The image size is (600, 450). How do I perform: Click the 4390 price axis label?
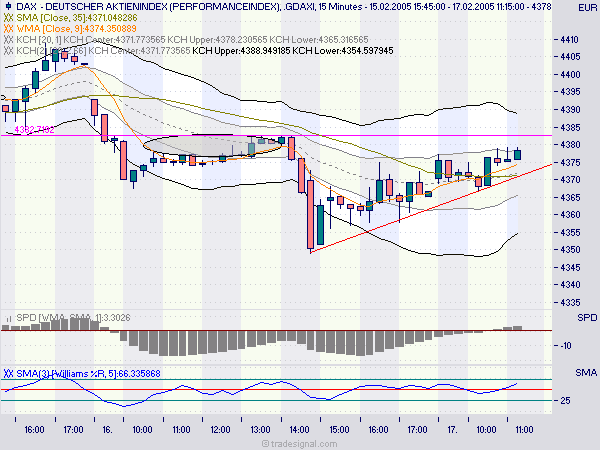tap(570, 109)
